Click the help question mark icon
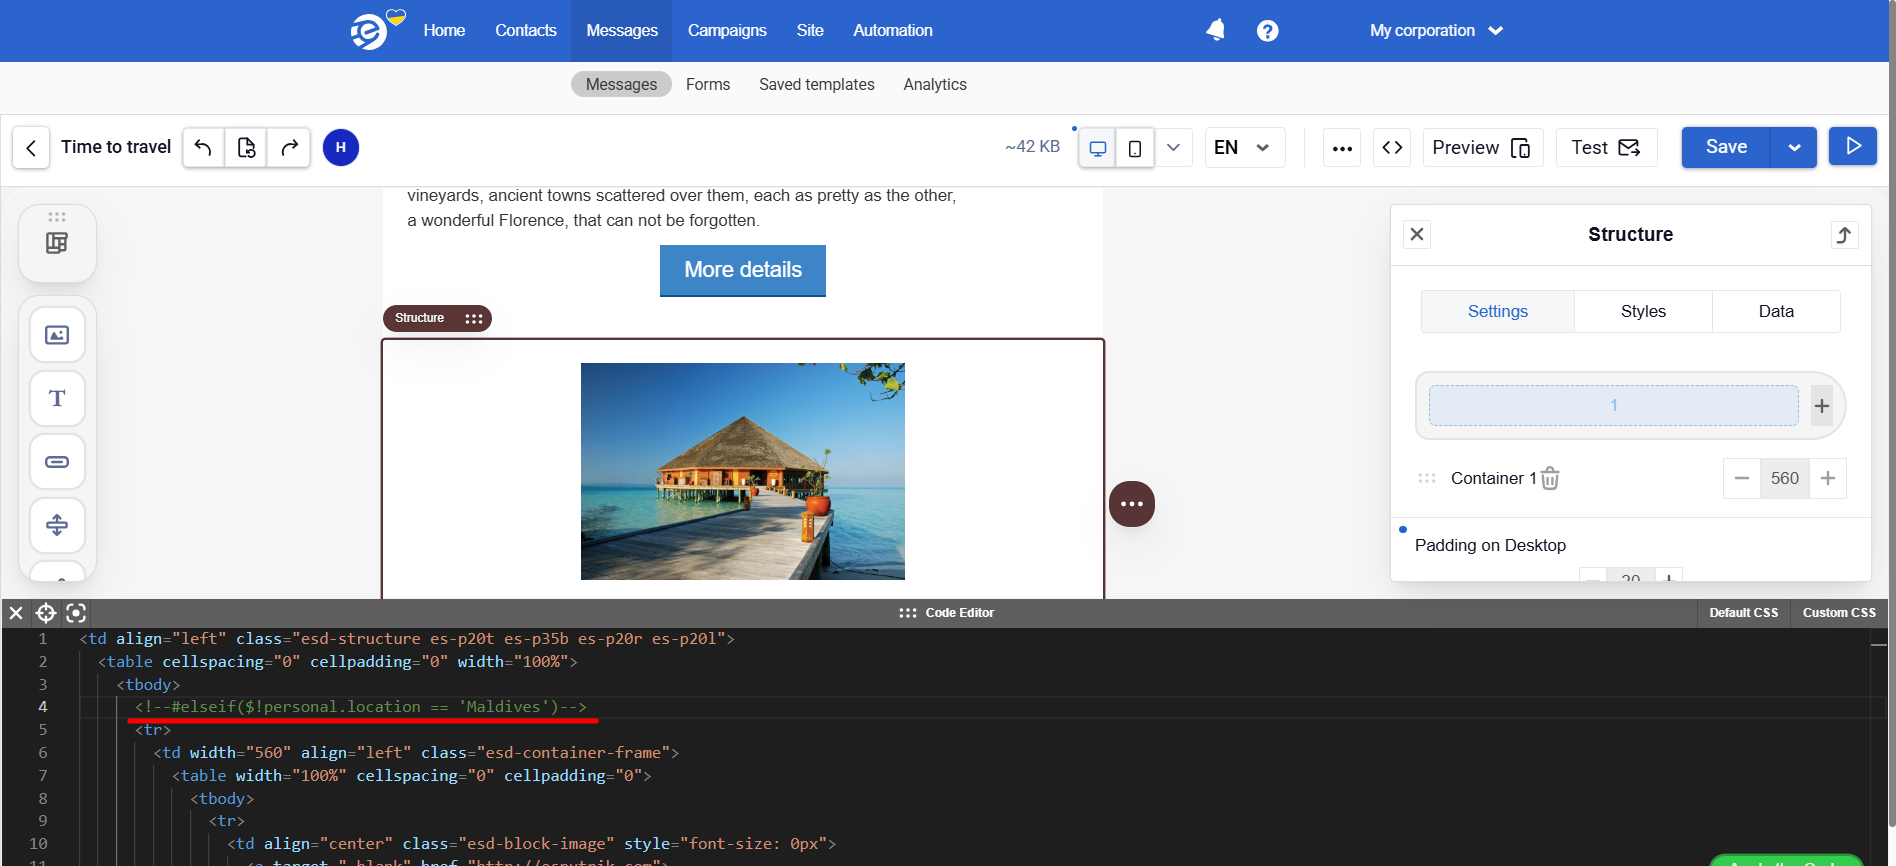1896x866 pixels. 1267,31
